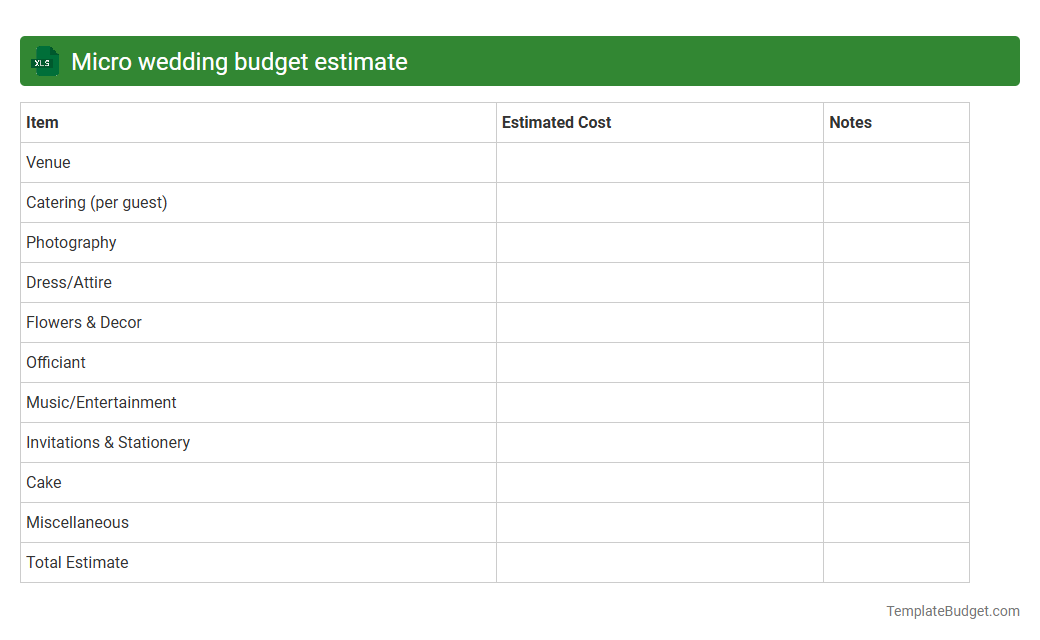The height and width of the screenshot is (640, 1040).
Task: Click the Notes column header
Action: point(850,122)
